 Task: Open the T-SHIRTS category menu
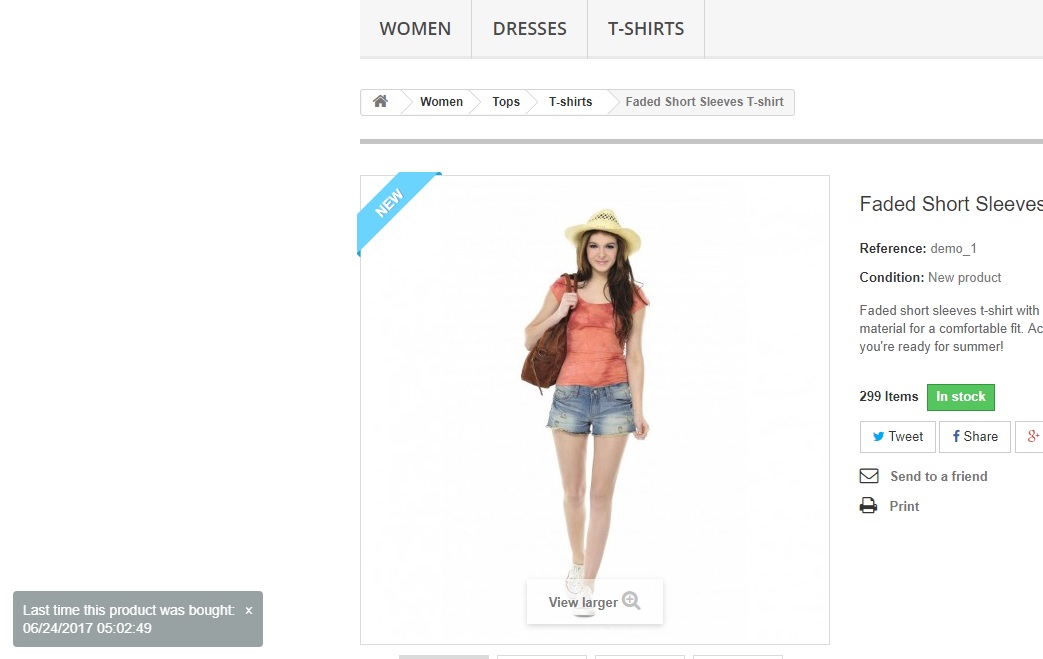coord(646,29)
